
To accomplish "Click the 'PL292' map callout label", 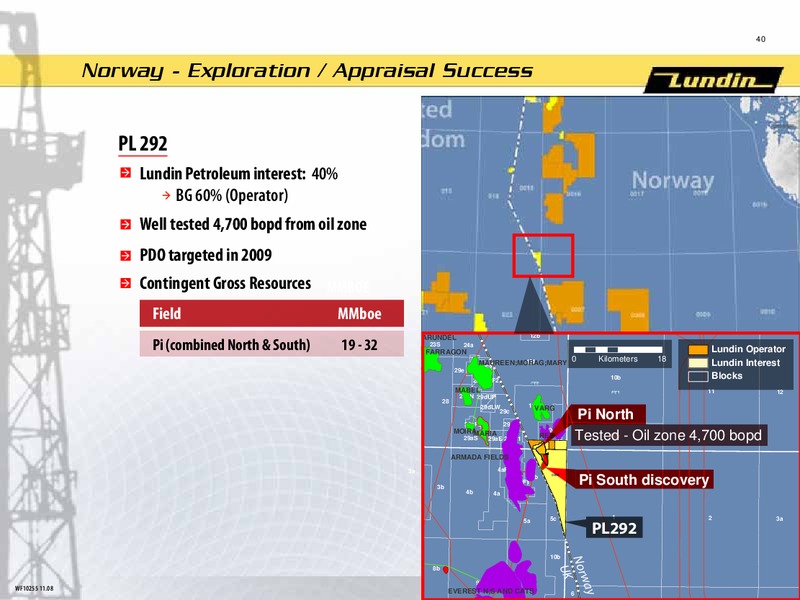I will [x=614, y=528].
